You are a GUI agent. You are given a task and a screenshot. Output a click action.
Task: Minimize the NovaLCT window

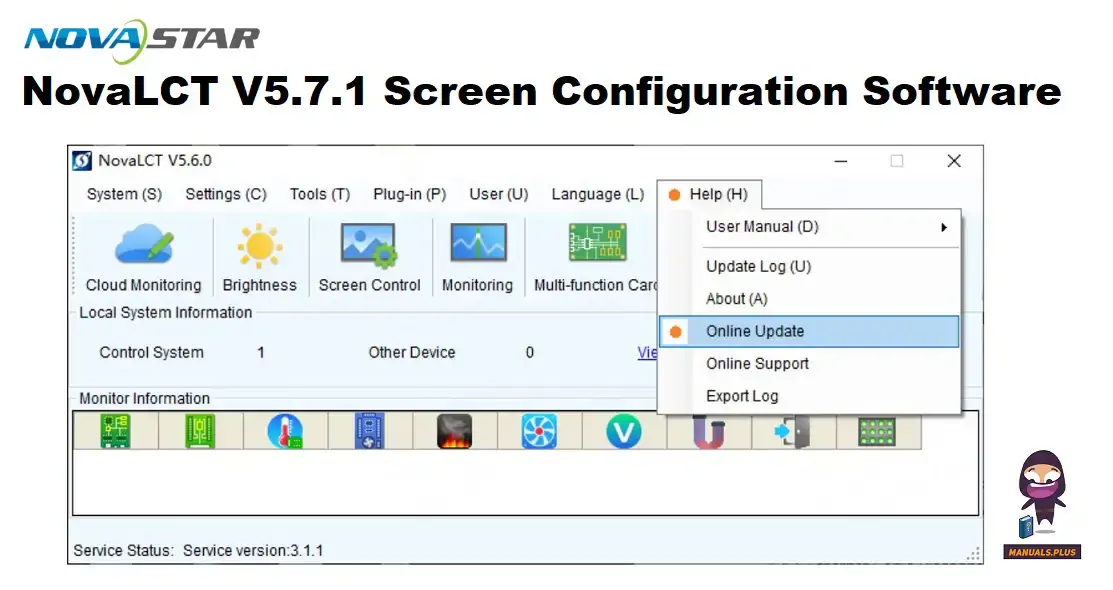pos(841,161)
